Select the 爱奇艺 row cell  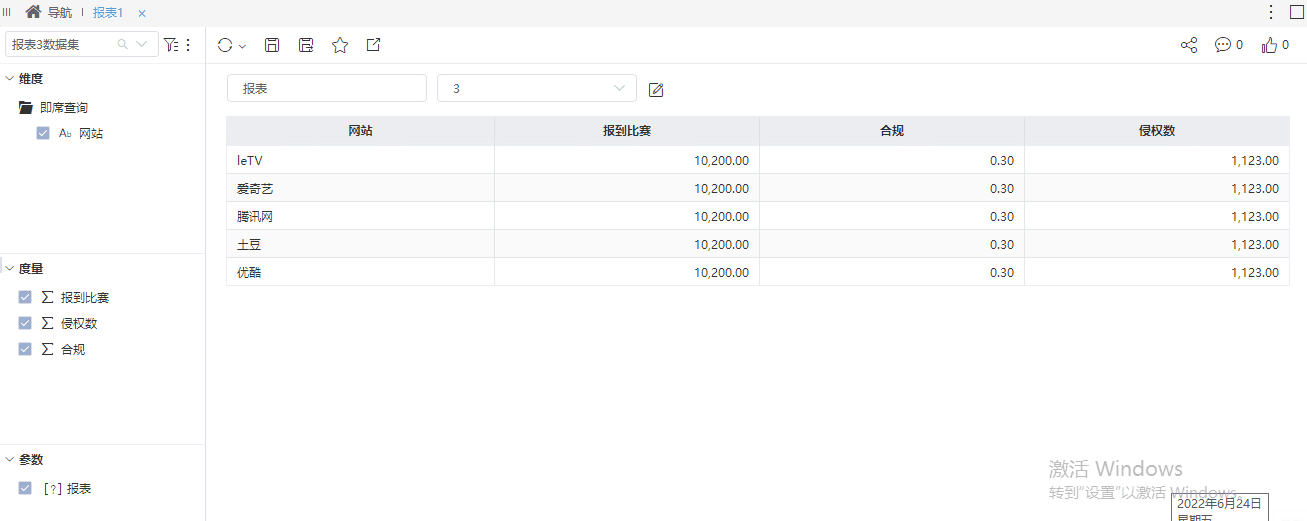click(360, 188)
